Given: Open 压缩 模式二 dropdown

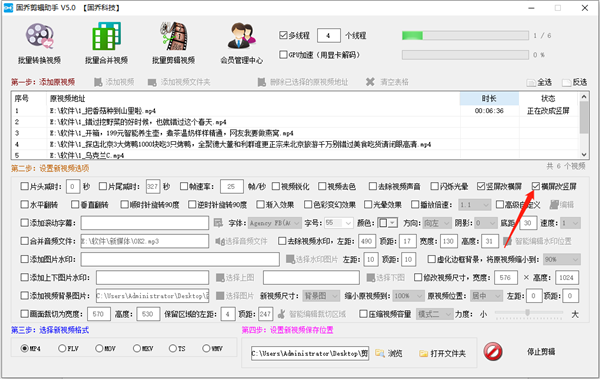Looking at the screenshot, I should [434, 314].
